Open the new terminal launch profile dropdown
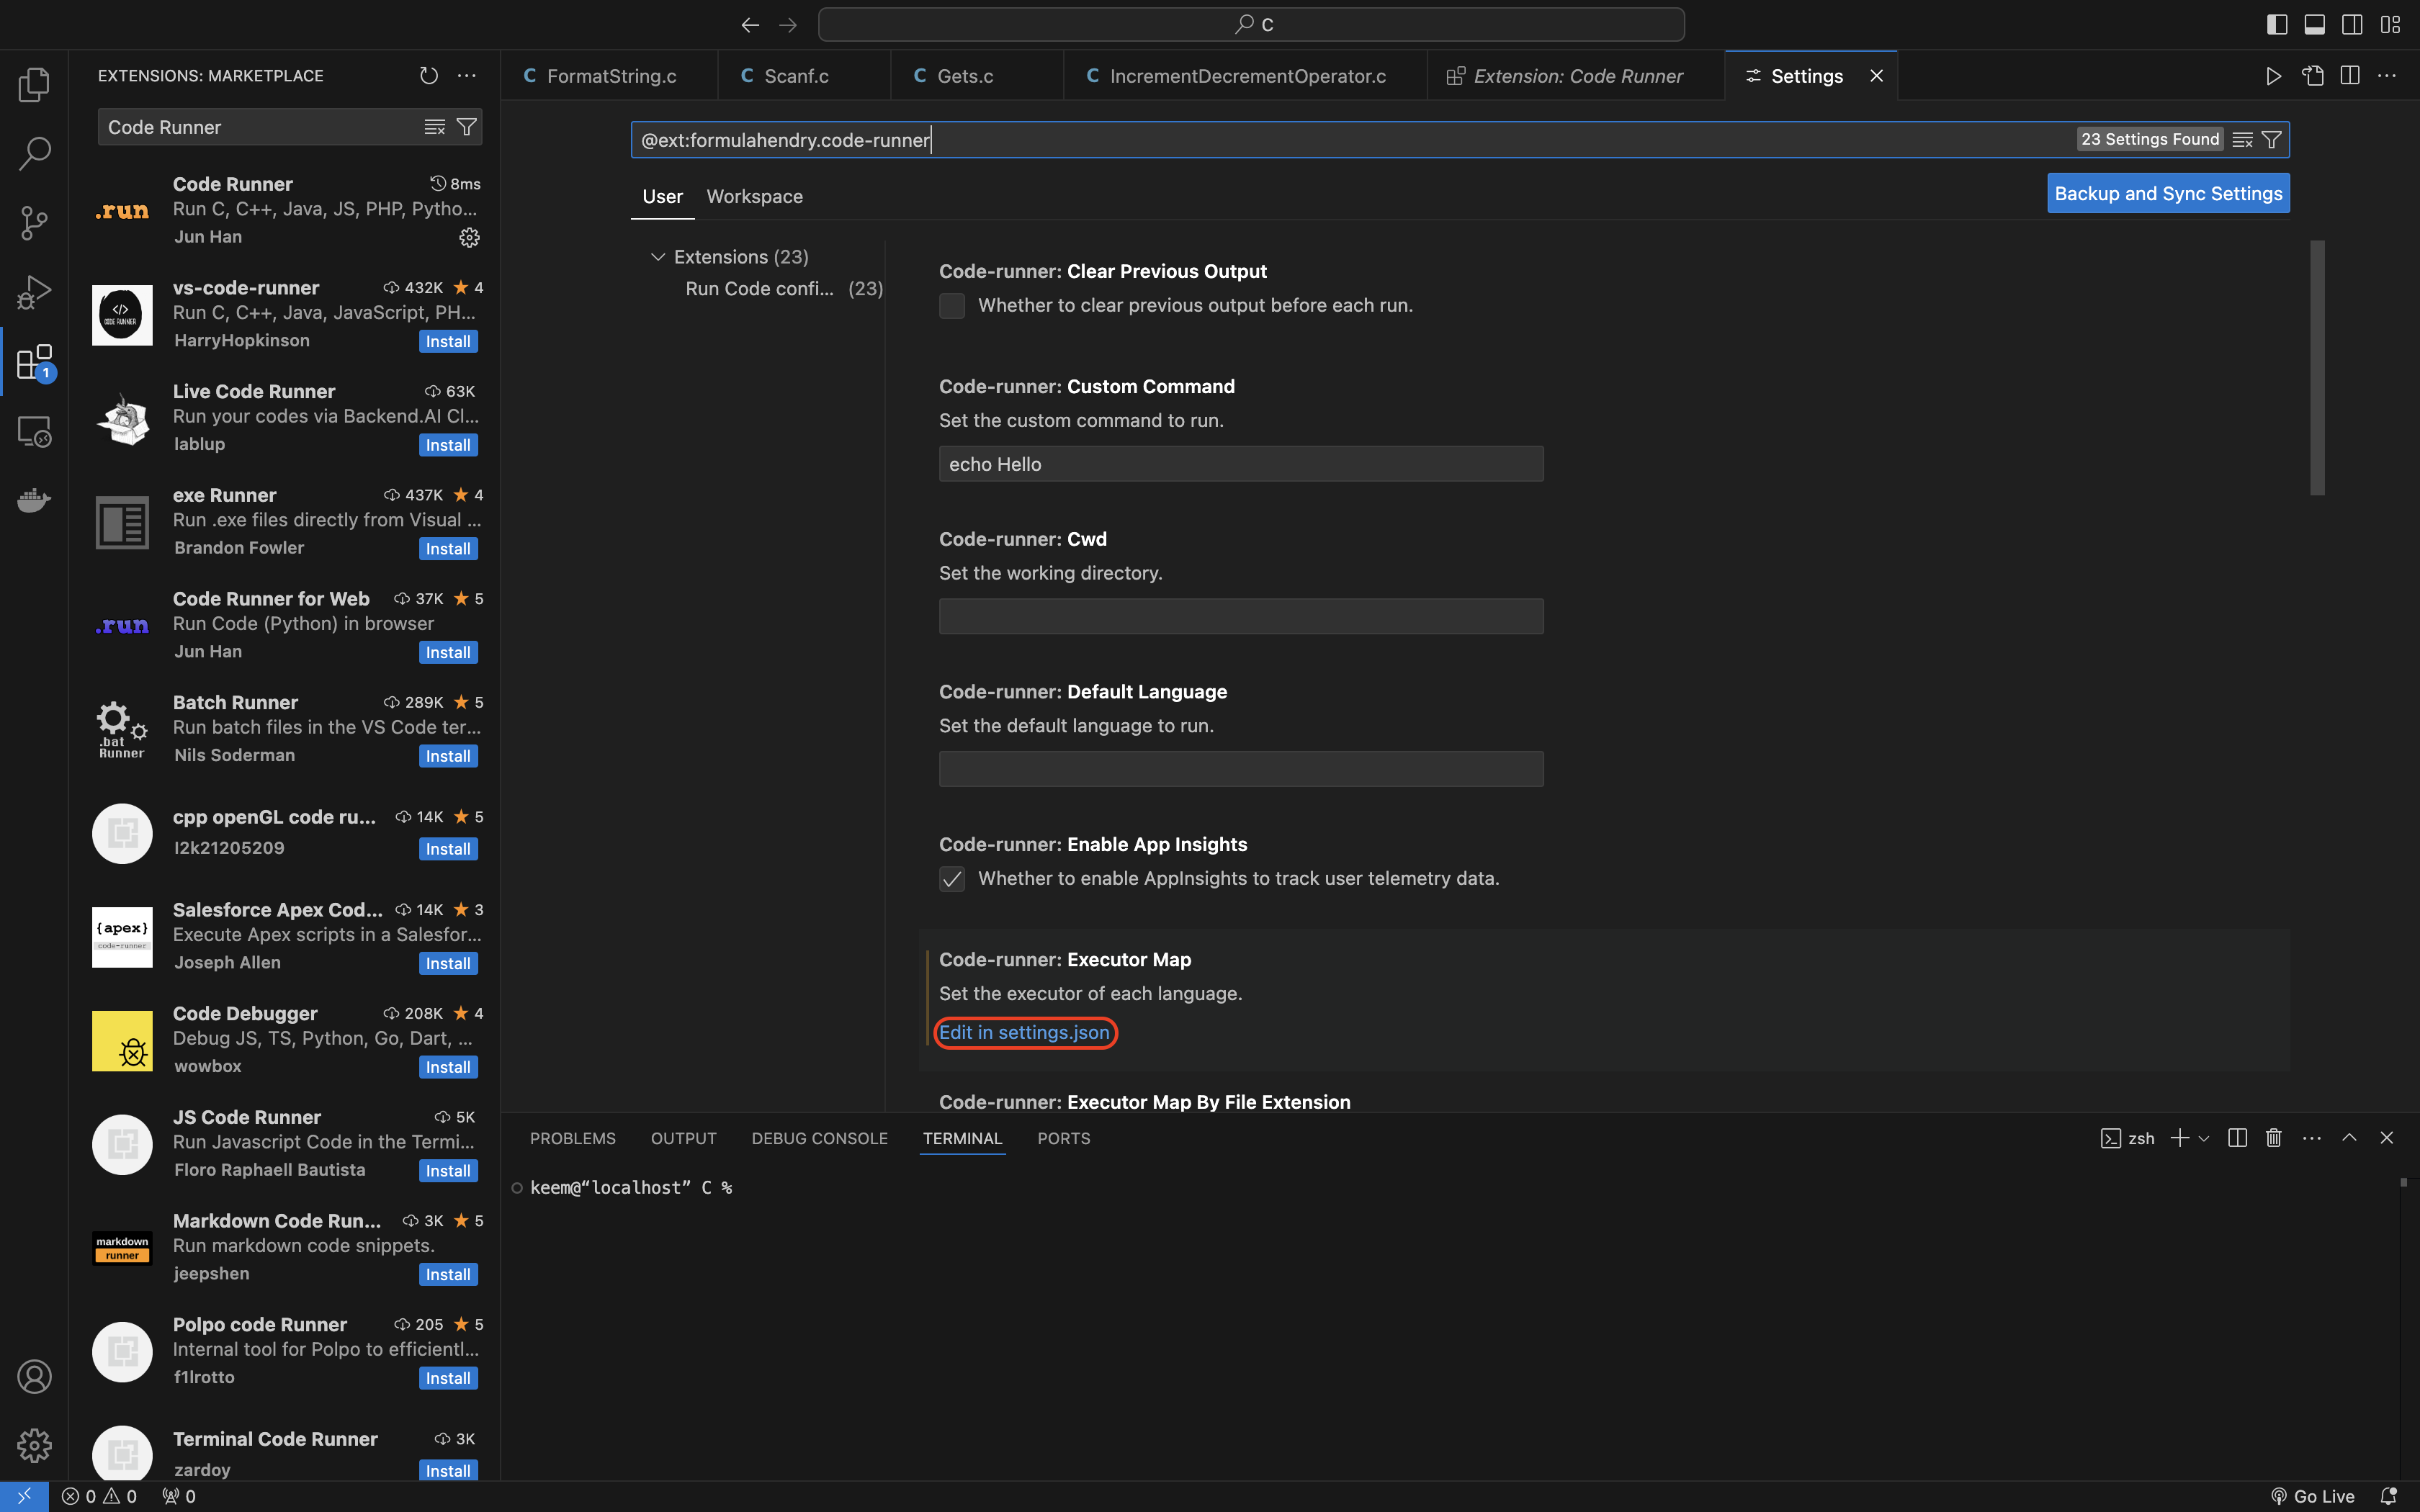This screenshot has width=2420, height=1512. pyautogui.click(x=2204, y=1138)
